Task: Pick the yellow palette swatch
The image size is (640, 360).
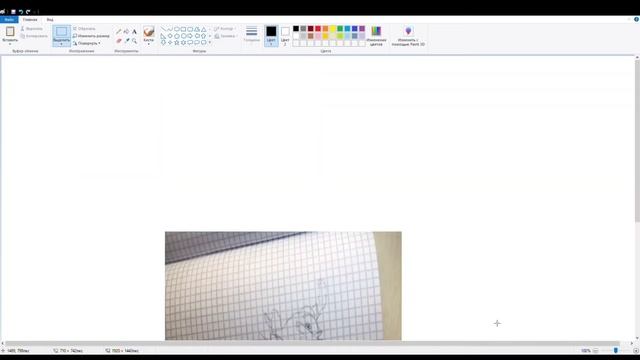Action: tap(333, 29)
